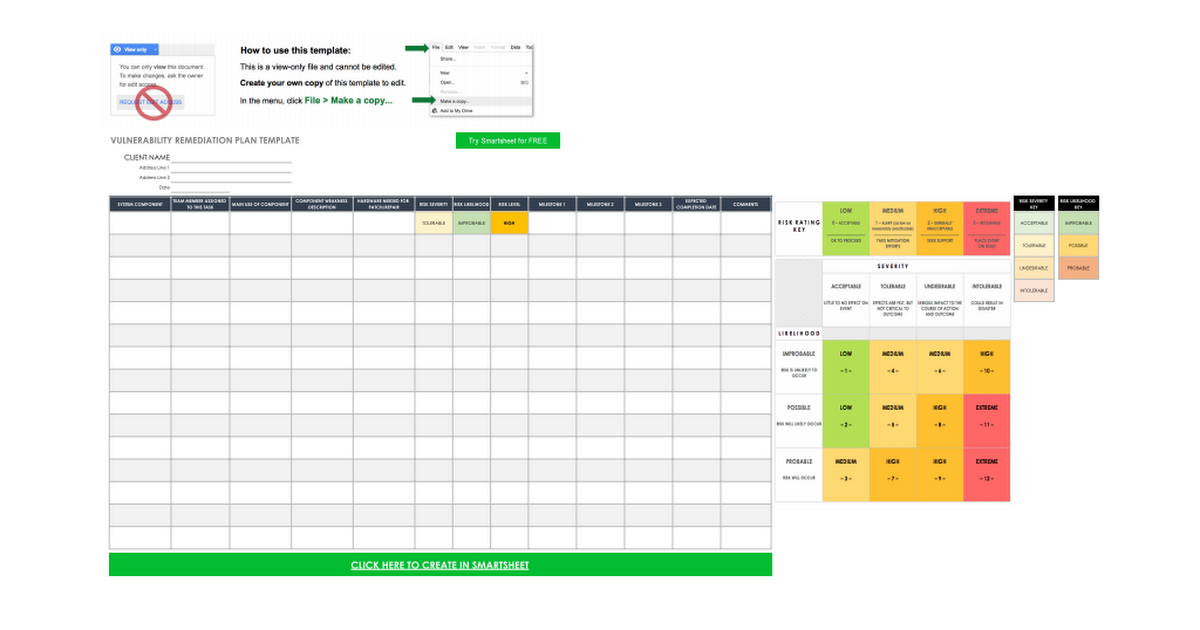The width and height of the screenshot is (1200, 630).
Task: Open Improbable cell in plan table's first row
Action: click(x=472, y=223)
